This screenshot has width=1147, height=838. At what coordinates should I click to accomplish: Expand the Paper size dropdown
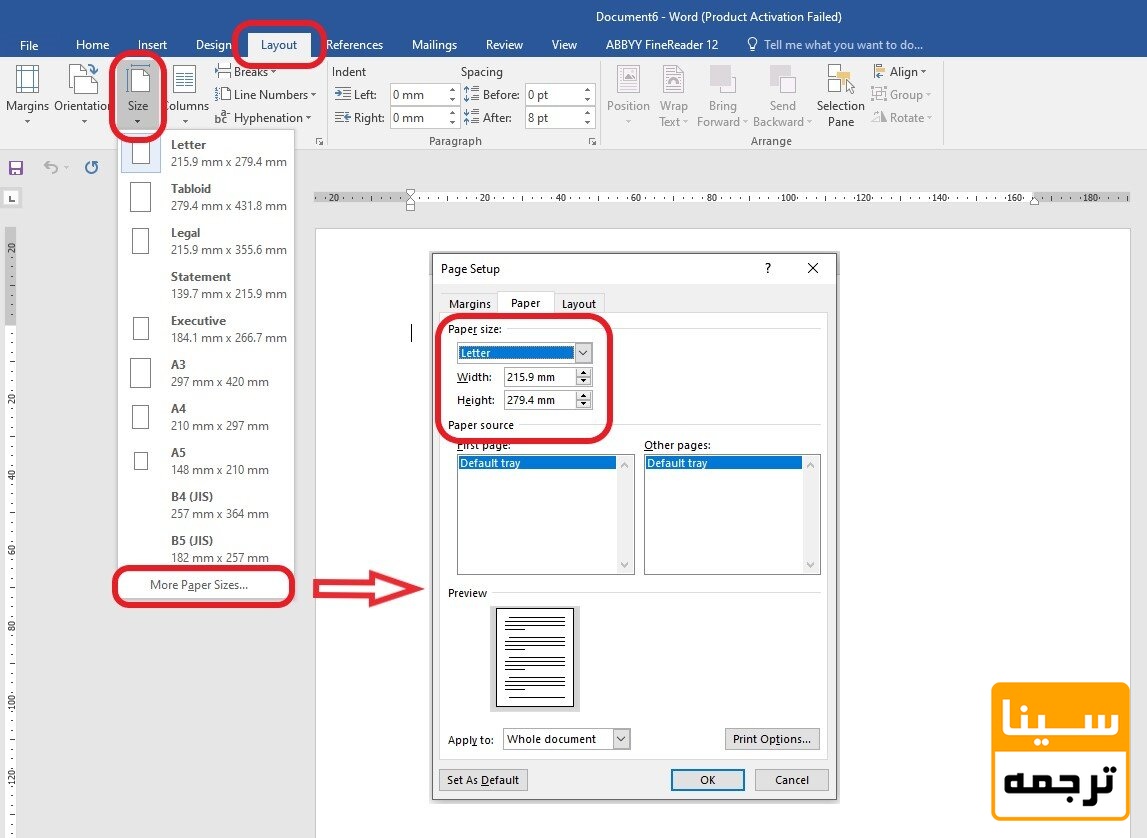[x=583, y=353]
